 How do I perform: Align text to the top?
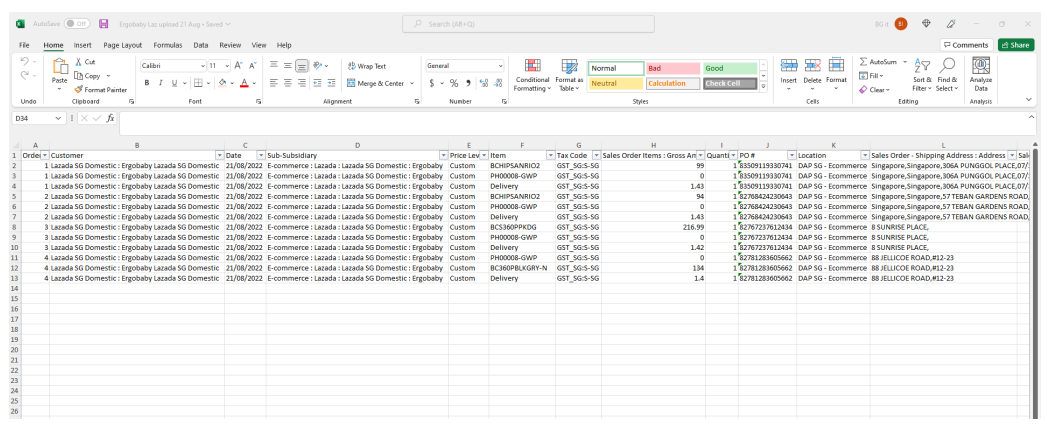pyautogui.click(x=273, y=65)
